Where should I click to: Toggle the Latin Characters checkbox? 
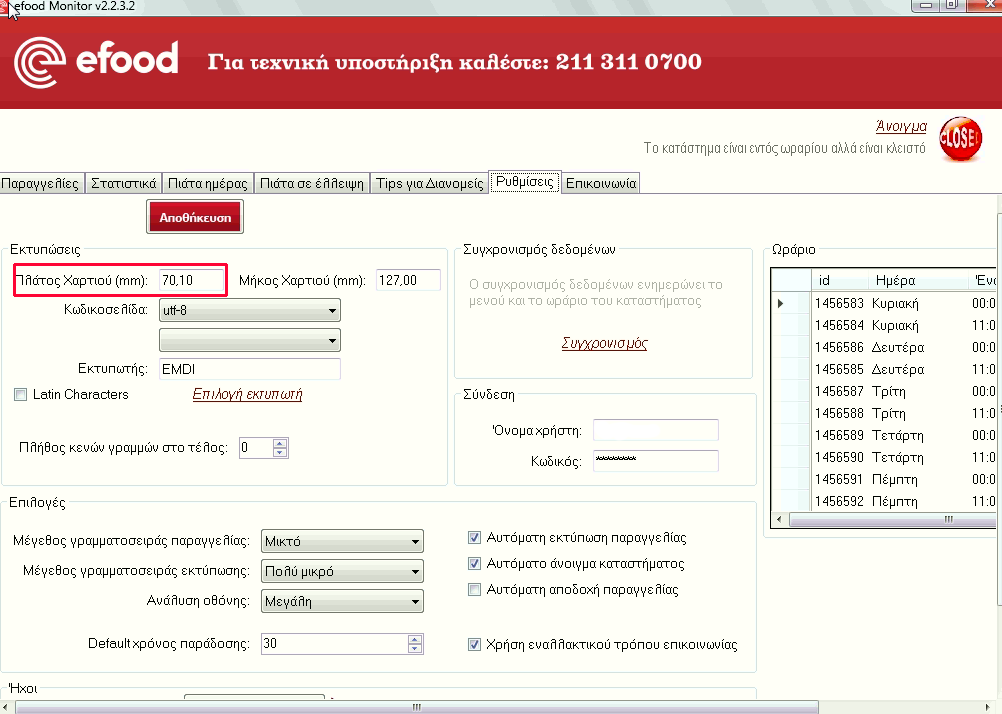coord(20,394)
